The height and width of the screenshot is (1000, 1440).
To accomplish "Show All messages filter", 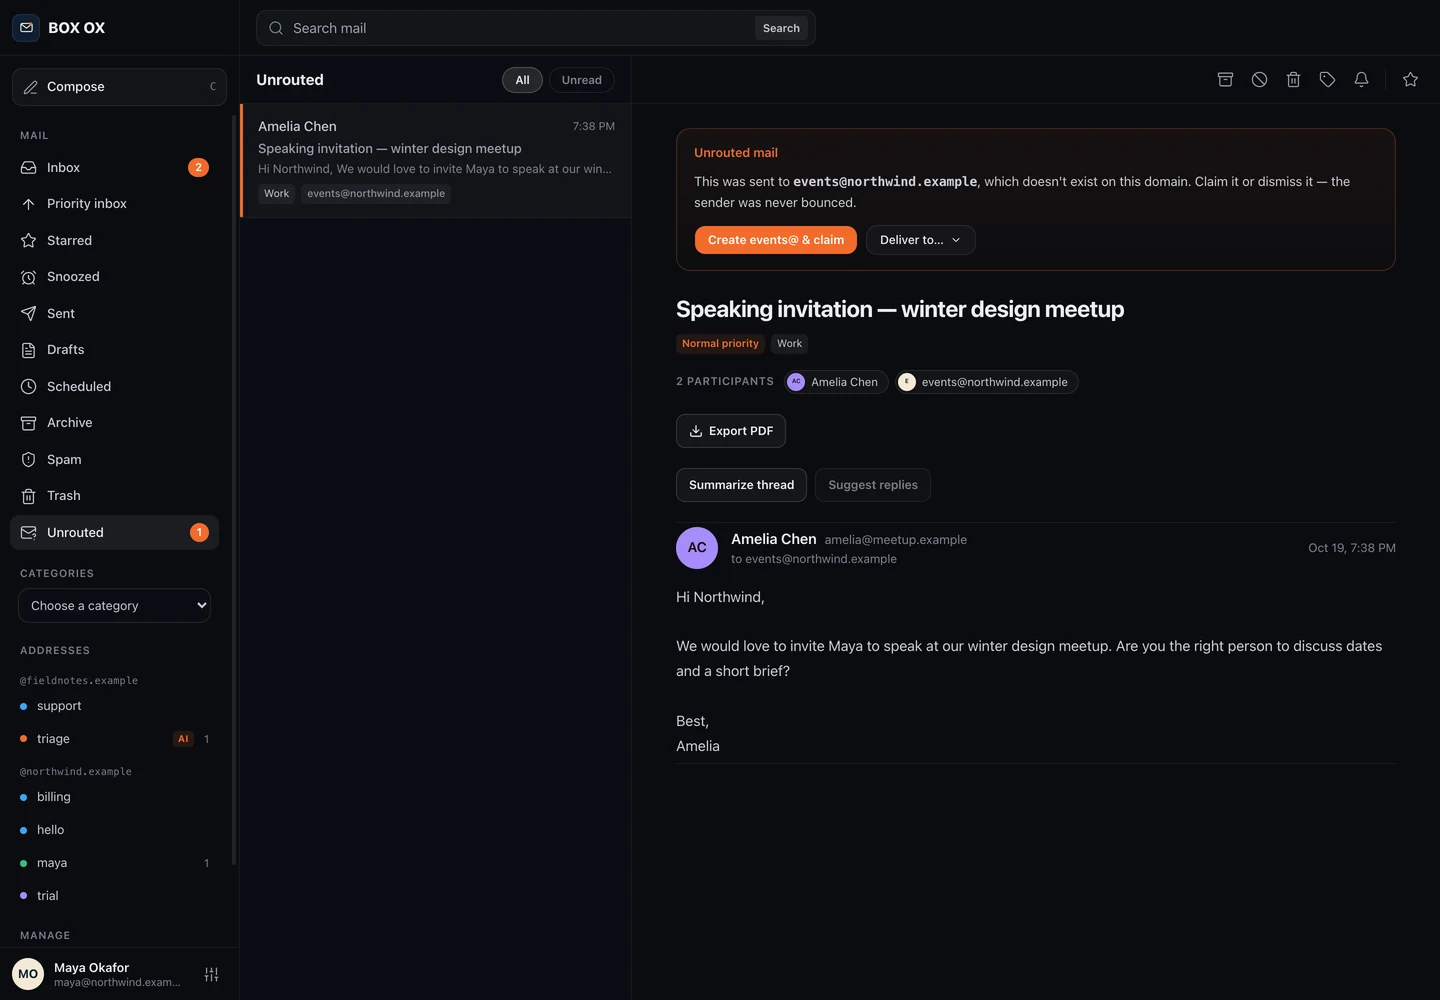I will point(522,80).
